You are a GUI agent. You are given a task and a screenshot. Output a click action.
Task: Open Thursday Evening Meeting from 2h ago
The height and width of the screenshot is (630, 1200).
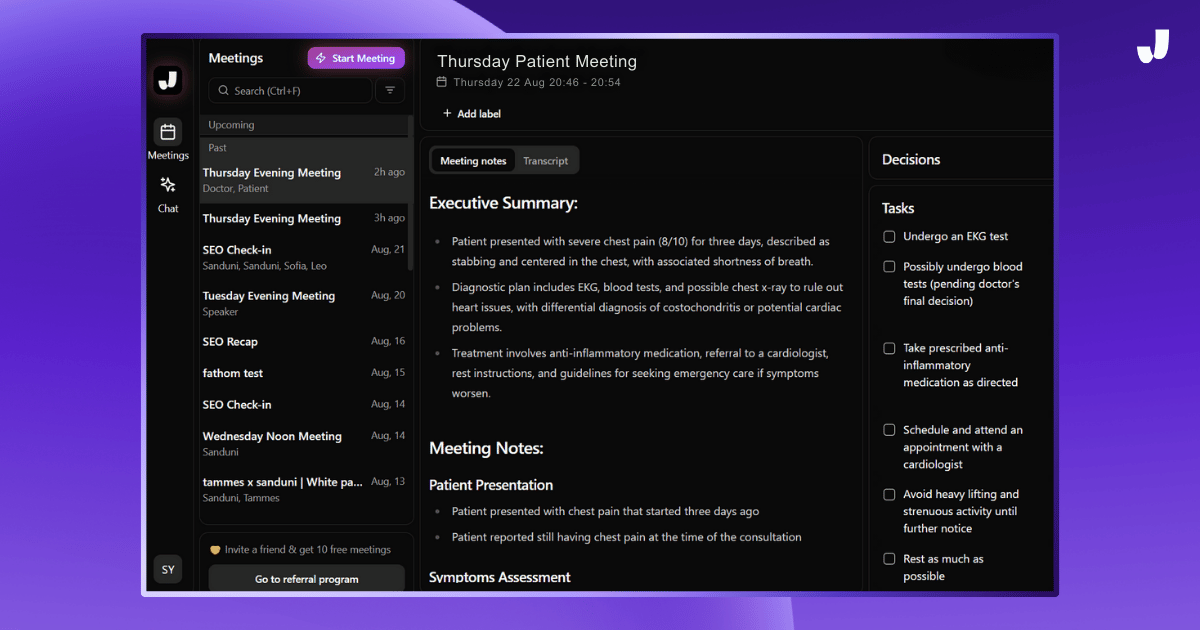(x=304, y=180)
